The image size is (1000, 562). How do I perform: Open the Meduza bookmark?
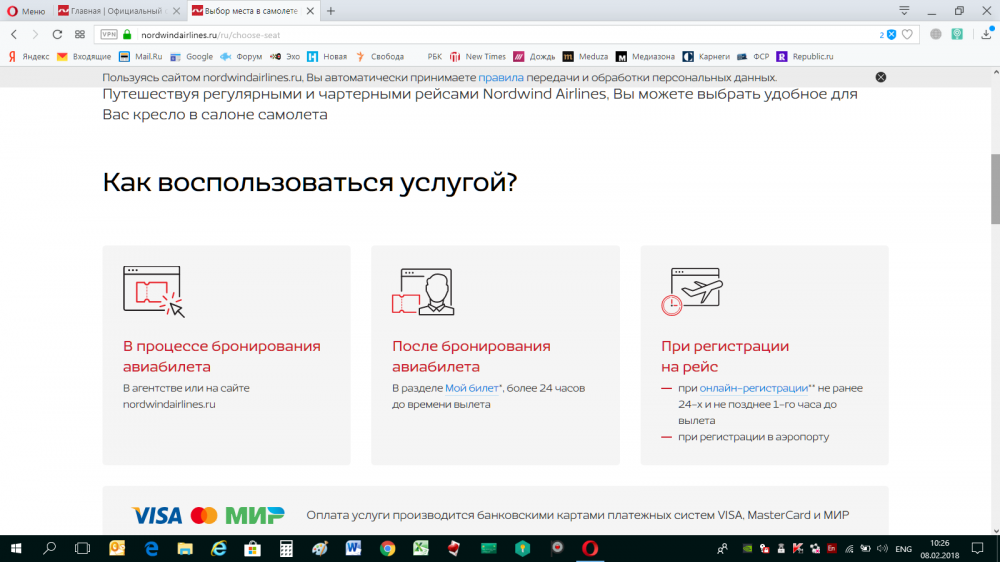[585, 57]
